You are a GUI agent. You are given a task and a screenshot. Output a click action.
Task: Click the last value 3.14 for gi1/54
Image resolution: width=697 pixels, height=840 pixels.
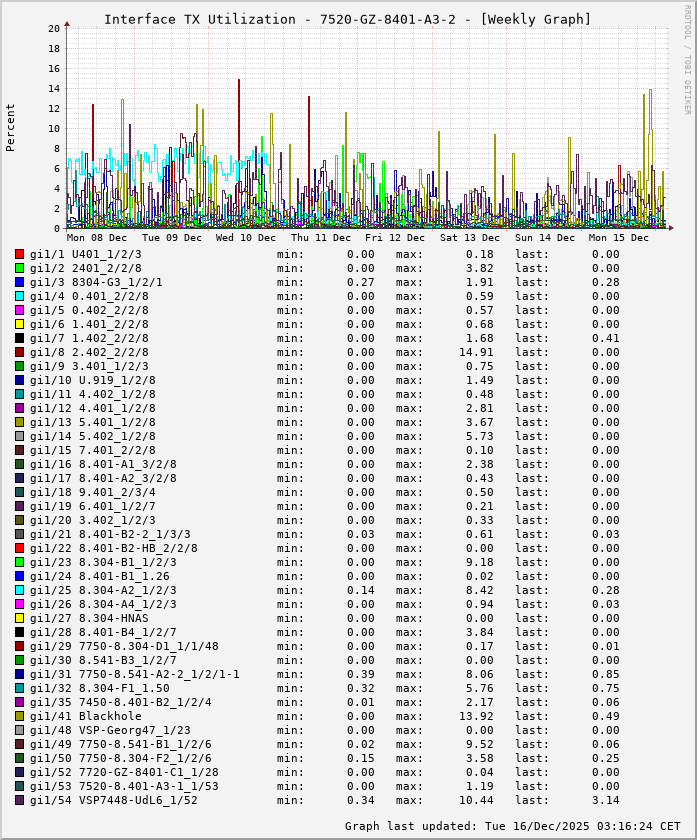click(x=605, y=800)
